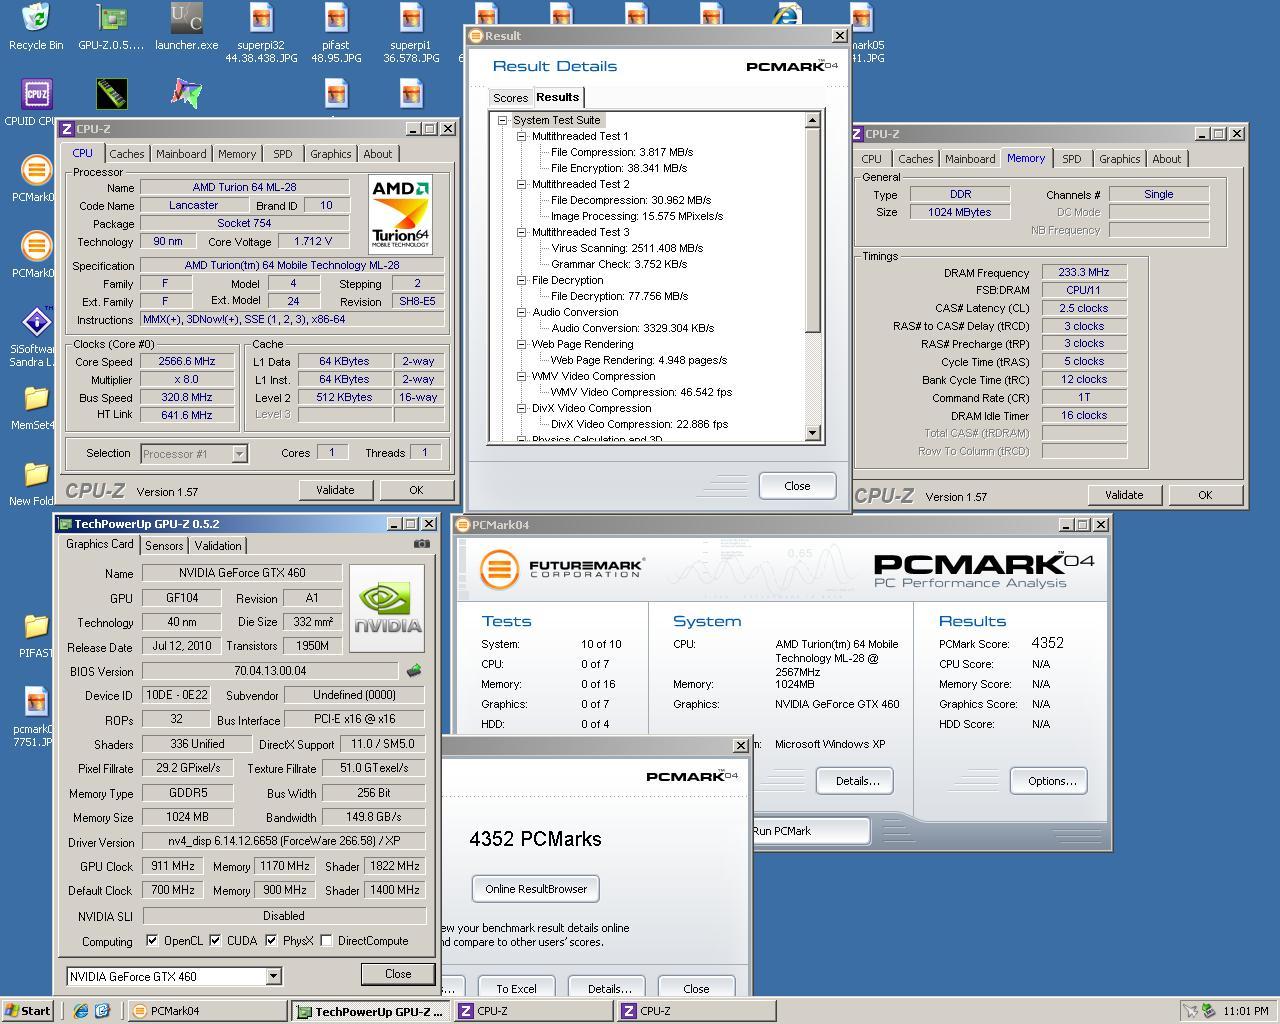Click the Details... button under System

pos(855,781)
